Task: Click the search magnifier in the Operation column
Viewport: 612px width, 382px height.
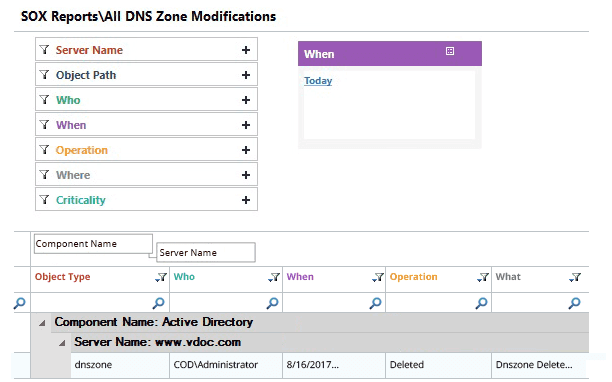Action: tap(481, 303)
